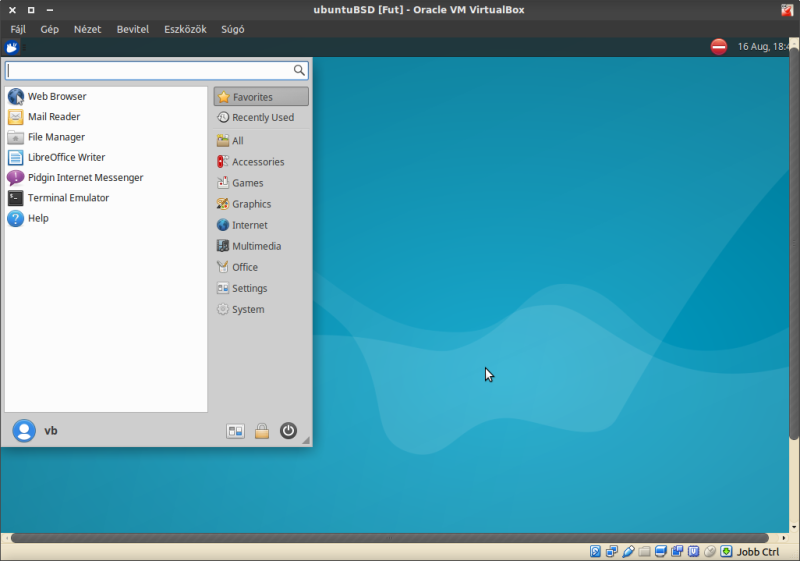
Task: Click the red no-entry indicator in panel
Action: coord(719,47)
